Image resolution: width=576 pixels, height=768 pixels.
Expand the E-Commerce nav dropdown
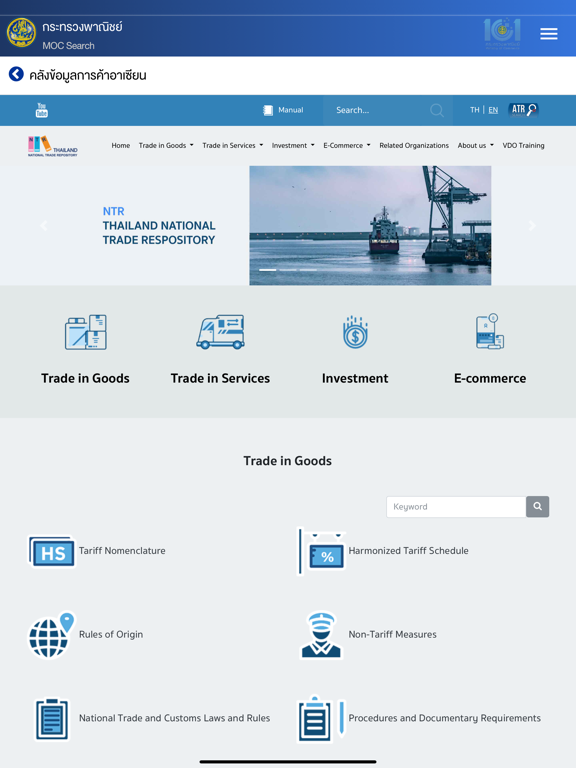pos(347,145)
